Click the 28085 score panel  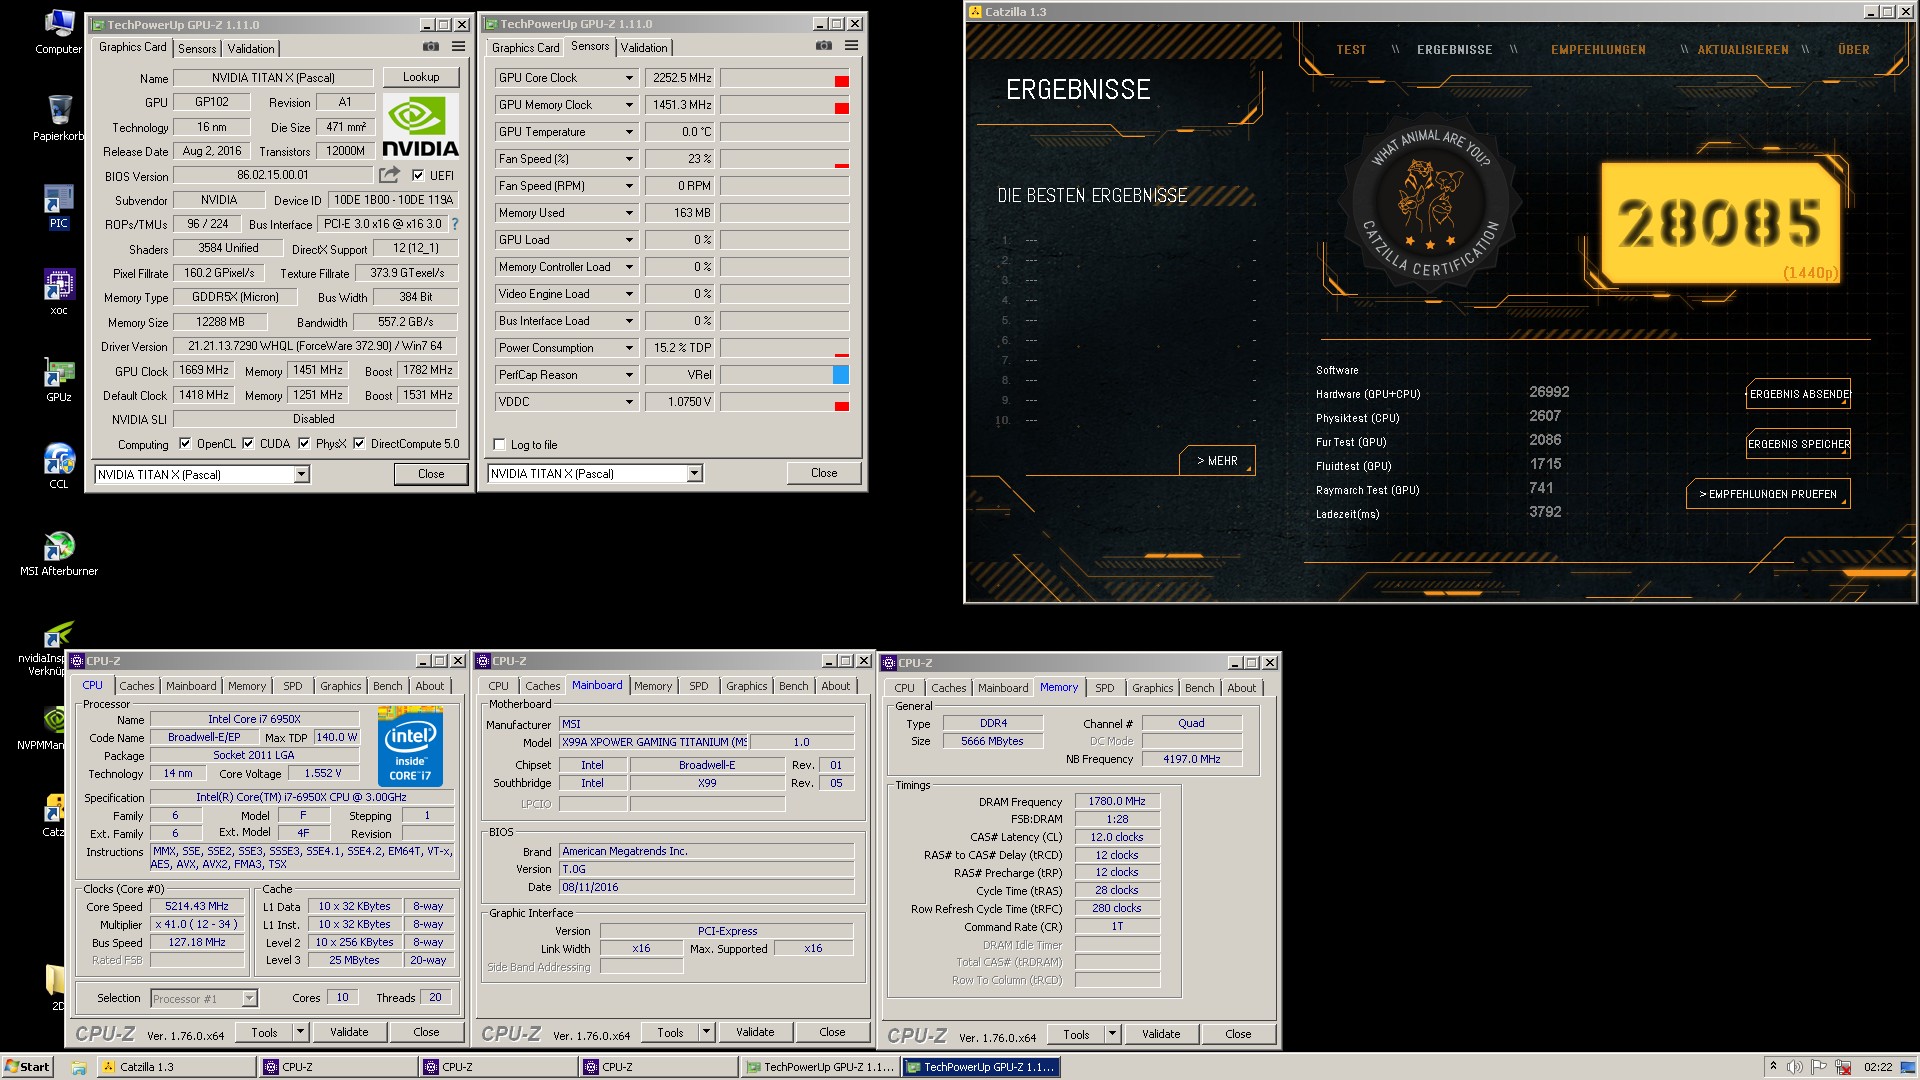(x=1719, y=222)
